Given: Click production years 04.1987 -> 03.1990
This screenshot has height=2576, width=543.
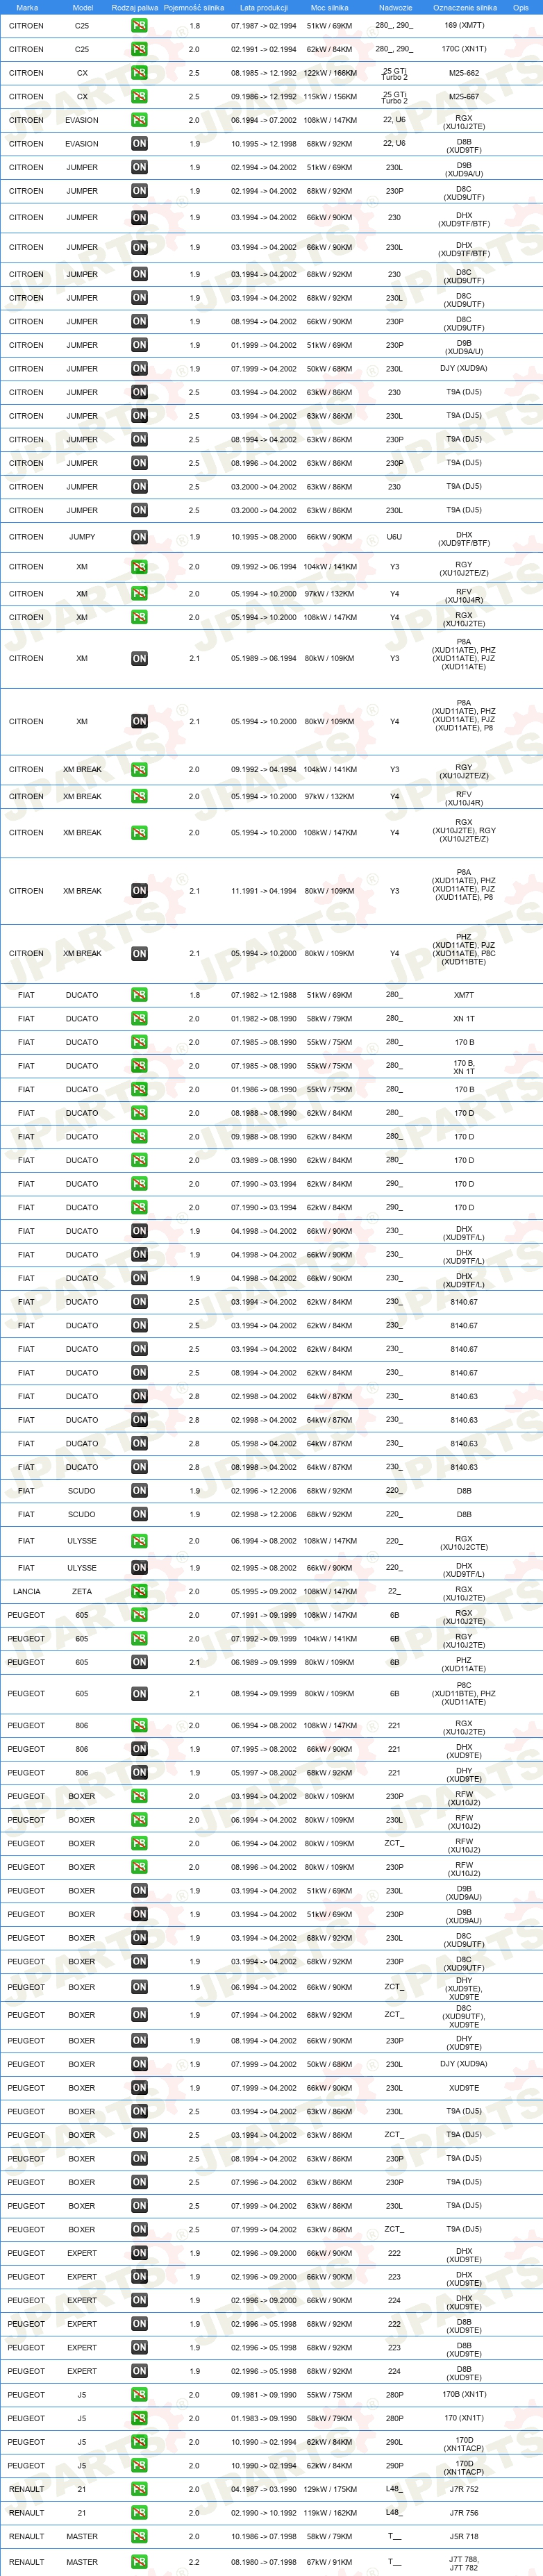Looking at the screenshot, I should tap(264, 2489).
